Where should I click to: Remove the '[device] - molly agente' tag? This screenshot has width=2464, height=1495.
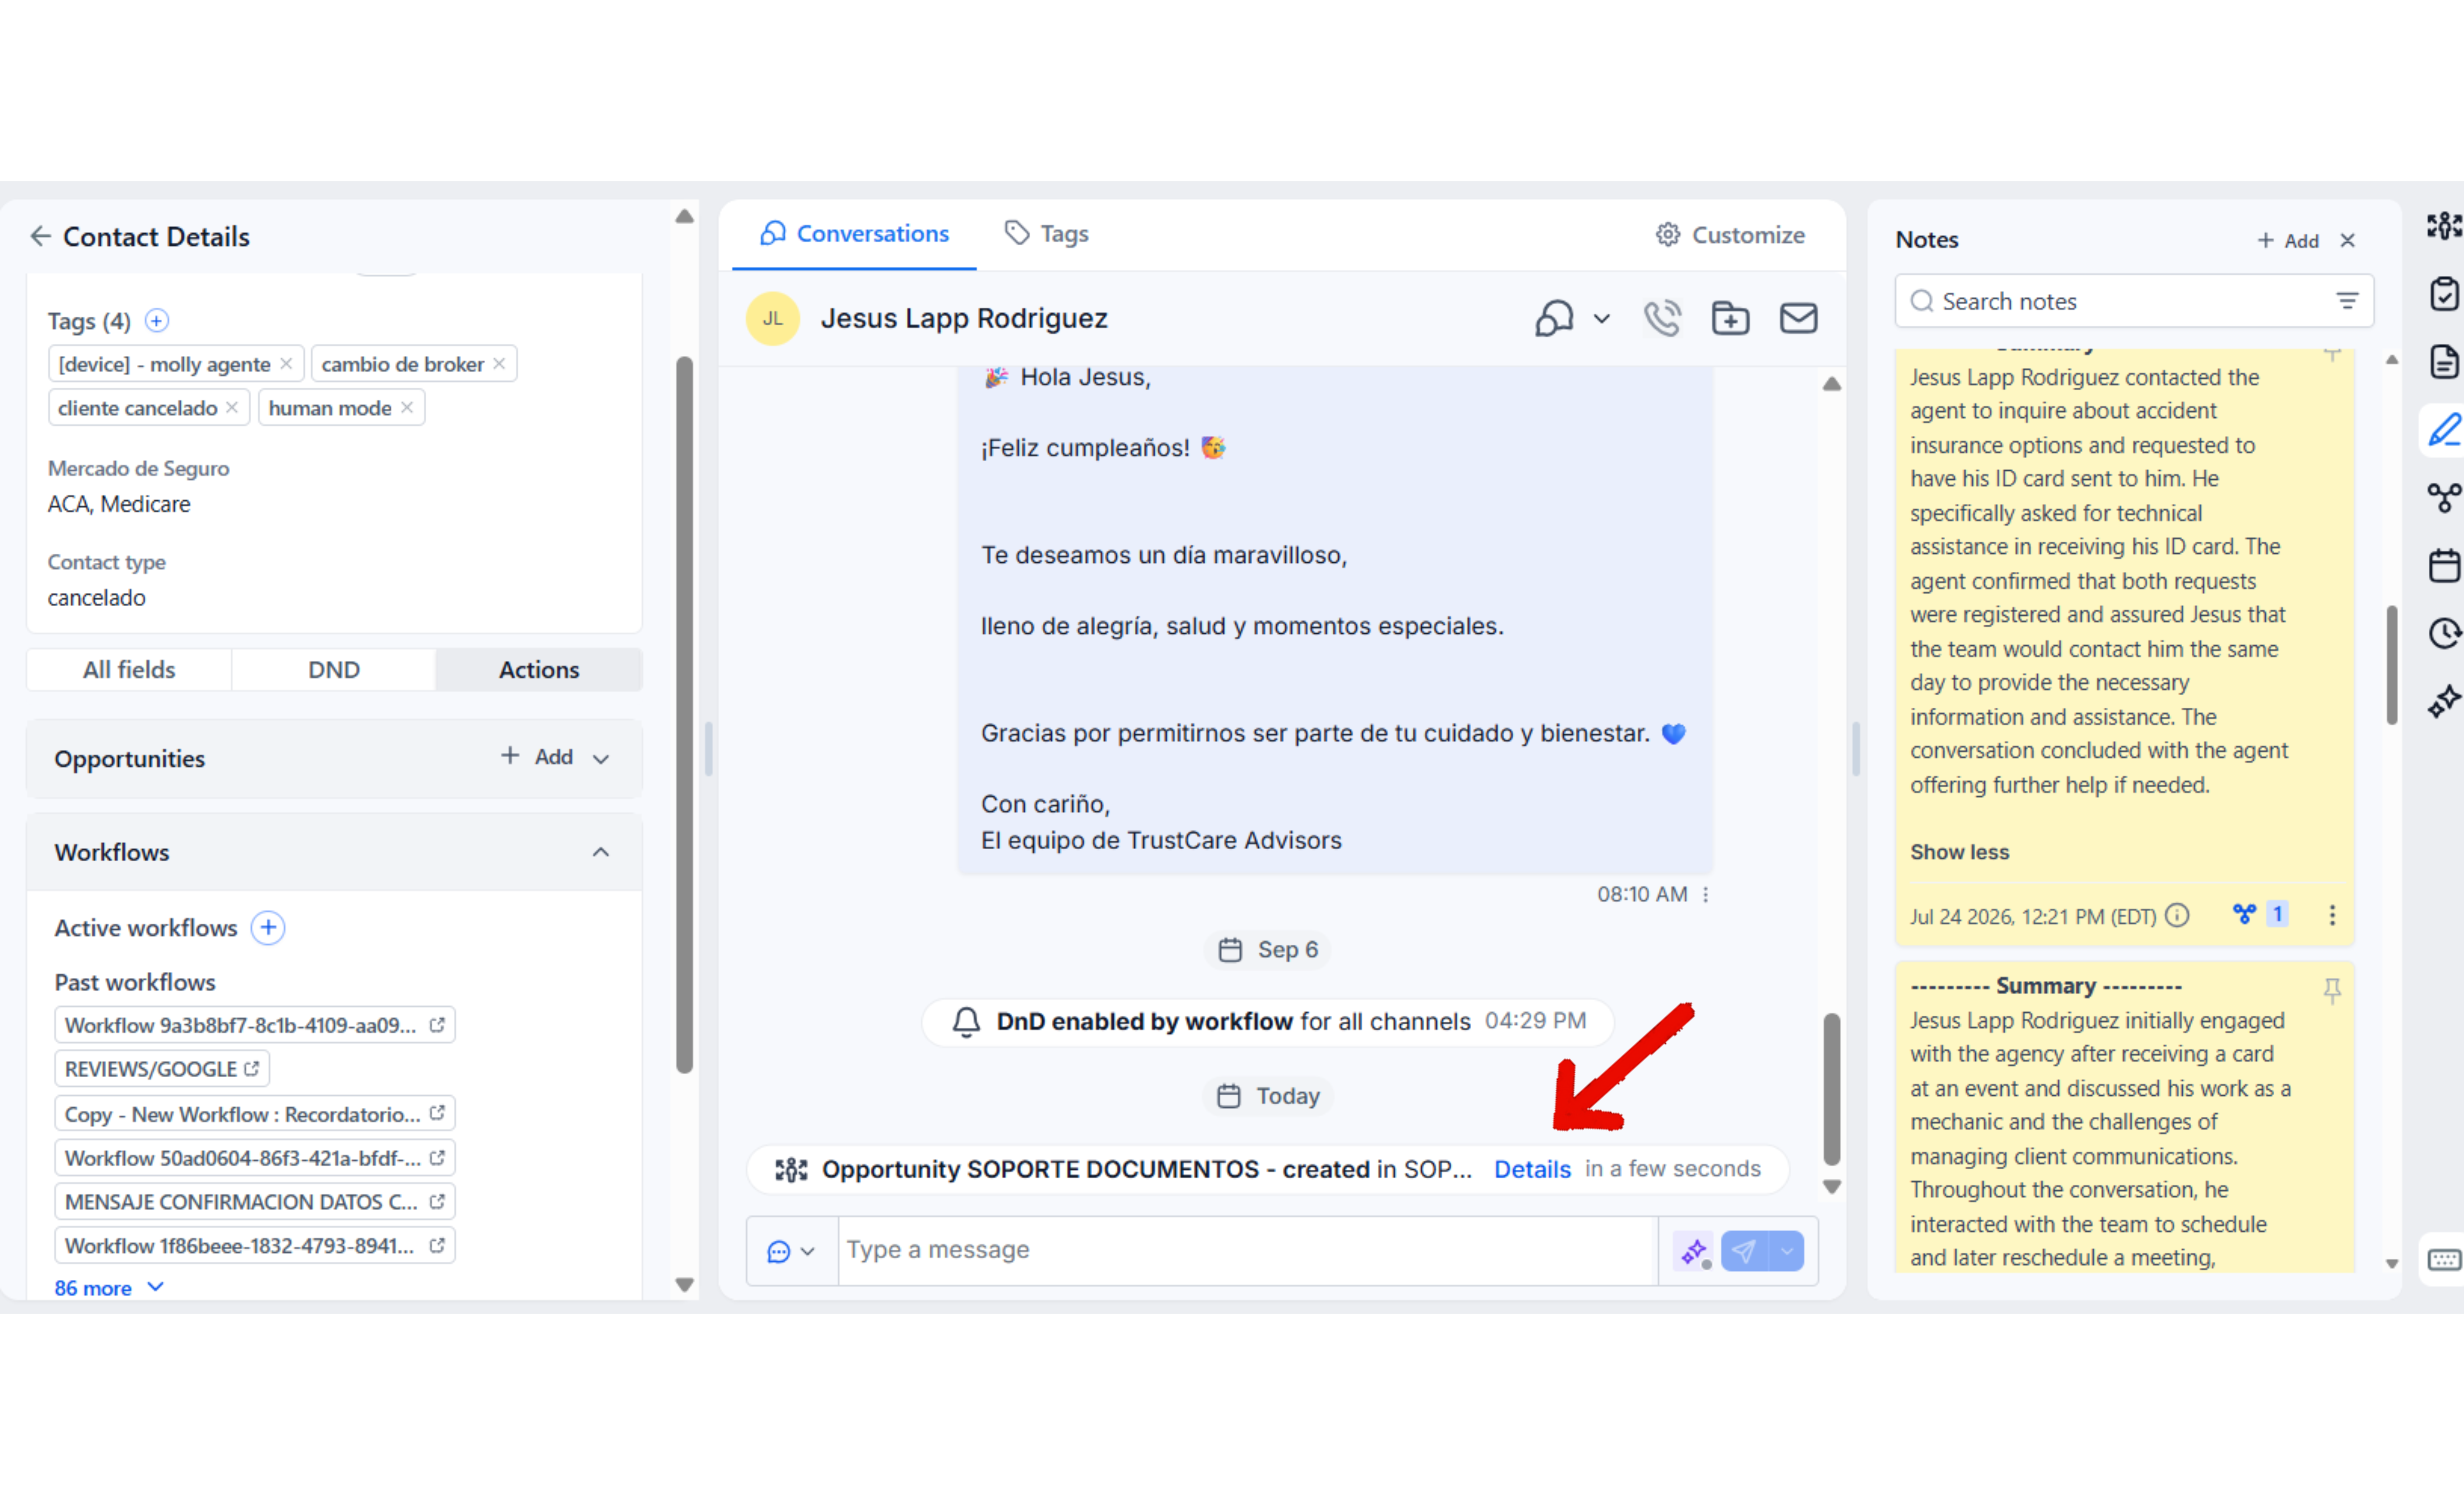[x=286, y=364]
